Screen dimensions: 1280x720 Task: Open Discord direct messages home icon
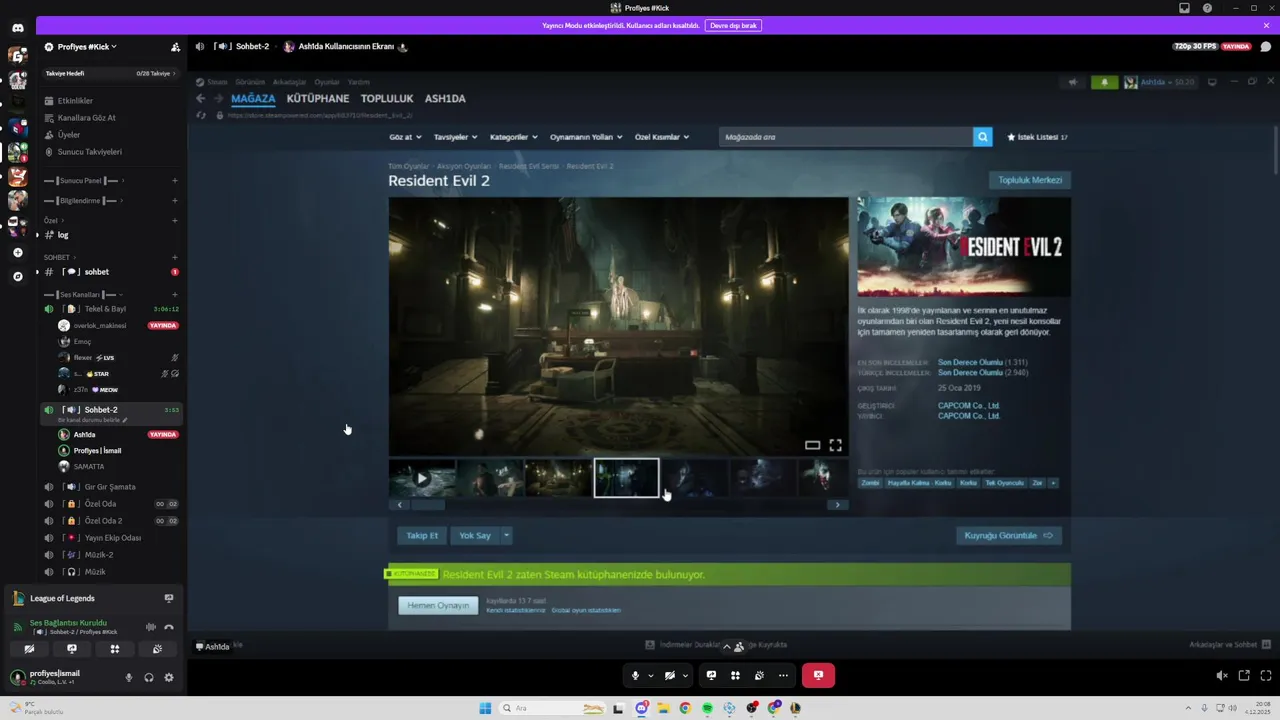[17, 28]
